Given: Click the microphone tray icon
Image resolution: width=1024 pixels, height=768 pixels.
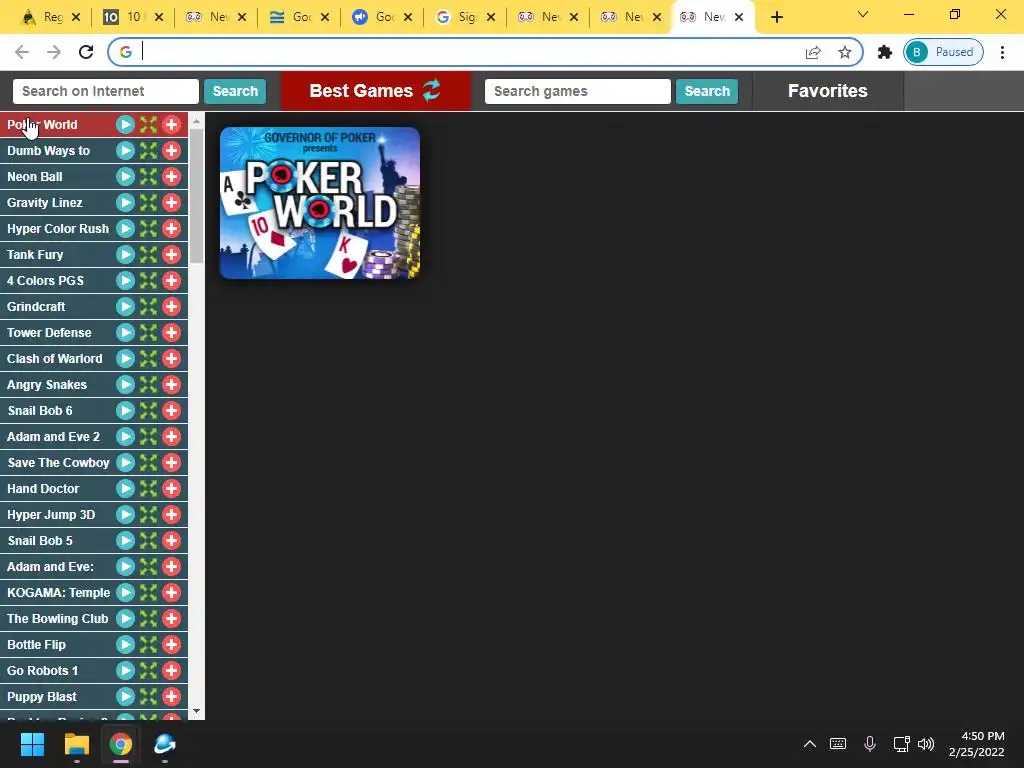Looking at the screenshot, I should coord(869,744).
